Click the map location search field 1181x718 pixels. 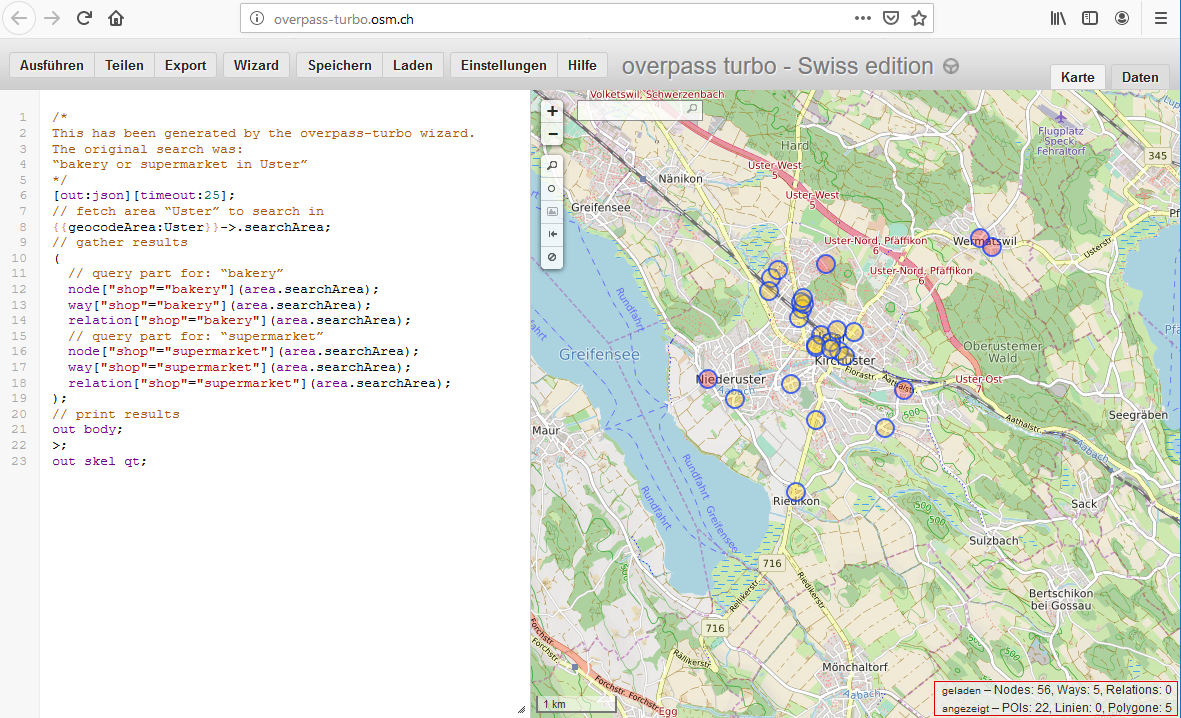tap(632, 110)
